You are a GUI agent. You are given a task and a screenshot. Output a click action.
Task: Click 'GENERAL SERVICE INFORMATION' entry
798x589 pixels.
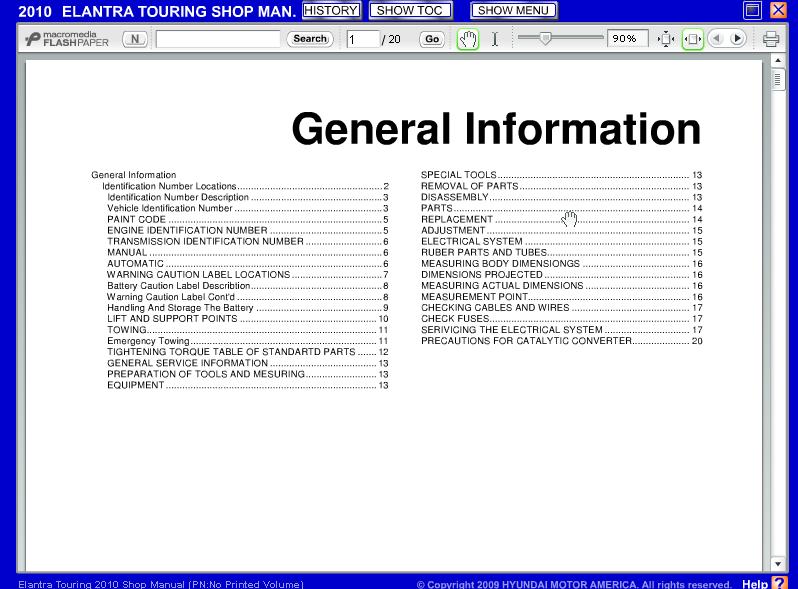(247, 363)
